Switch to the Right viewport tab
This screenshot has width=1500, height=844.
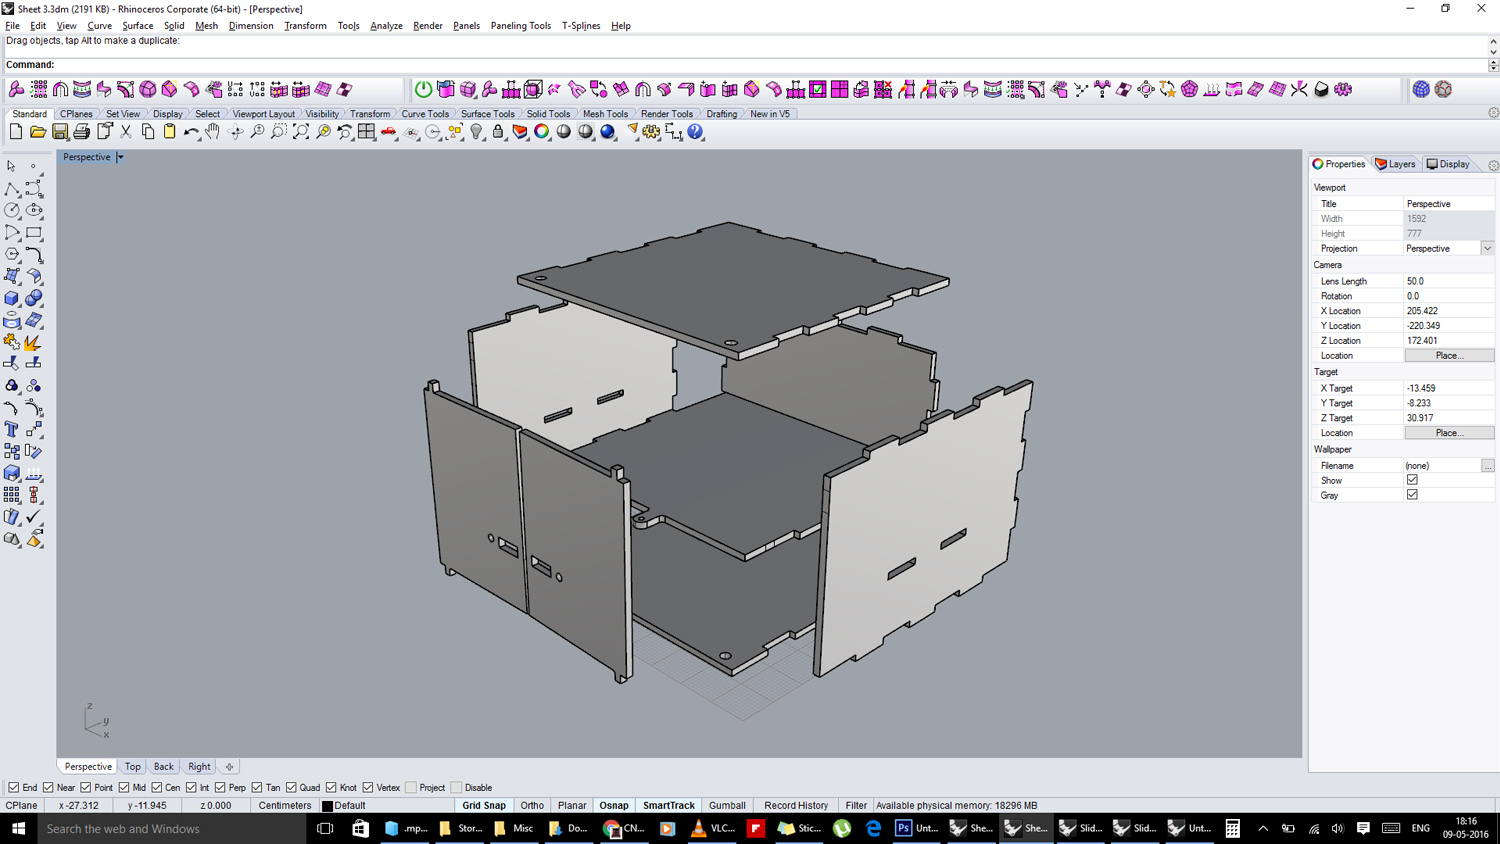tap(199, 767)
